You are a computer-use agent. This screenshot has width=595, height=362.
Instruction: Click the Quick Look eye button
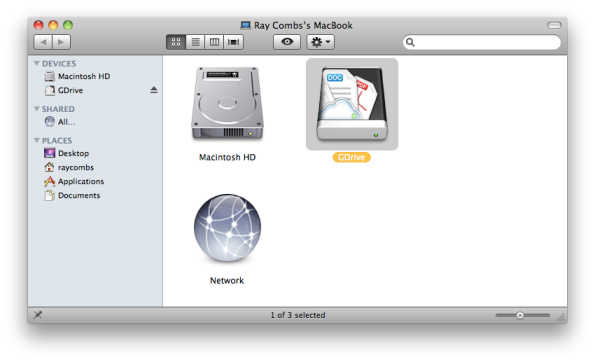pyautogui.click(x=287, y=42)
